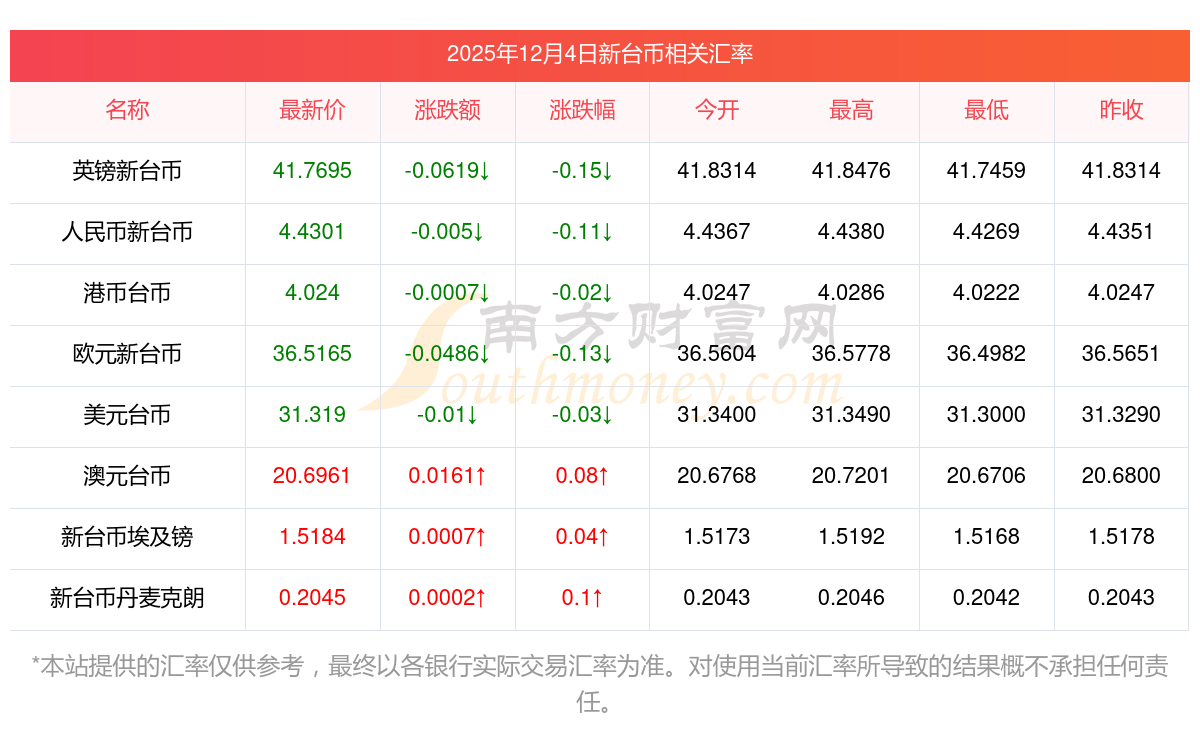The image size is (1200, 733).
Task: Click the 新台币丹麦克朗 row name
Action: (127, 598)
